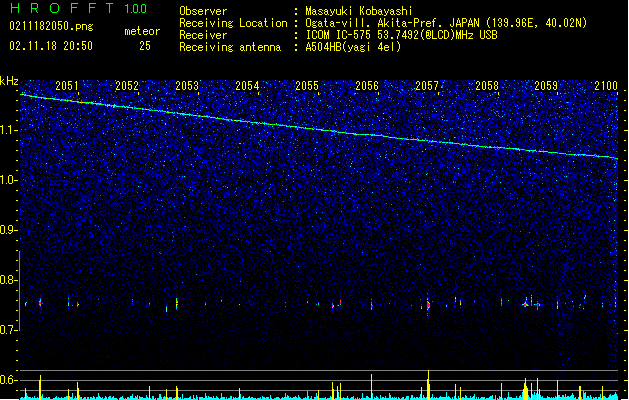This screenshot has height=400, width=629.
Task: Click the 'meteor' label
Action: [x=142, y=31]
